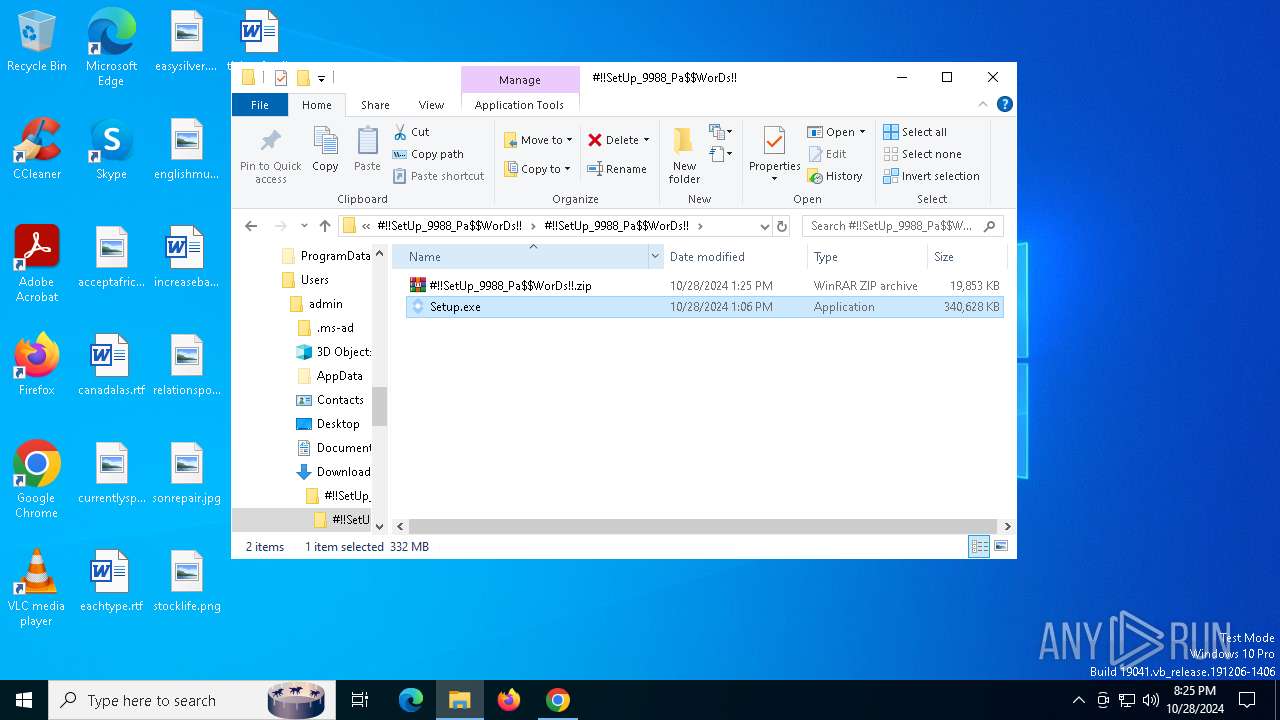
Task: Click Copy path command
Action: (x=428, y=154)
